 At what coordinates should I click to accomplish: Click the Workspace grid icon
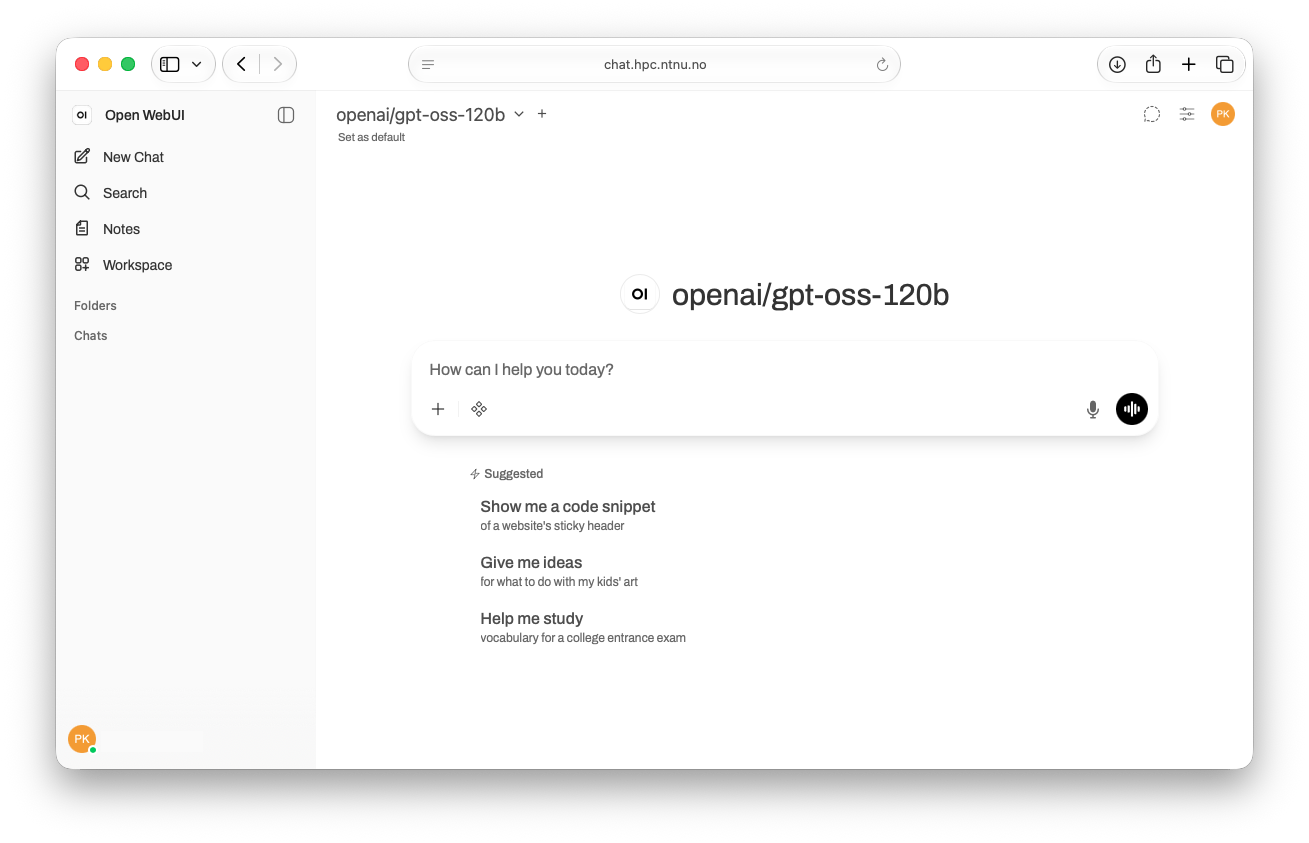click(x=82, y=264)
